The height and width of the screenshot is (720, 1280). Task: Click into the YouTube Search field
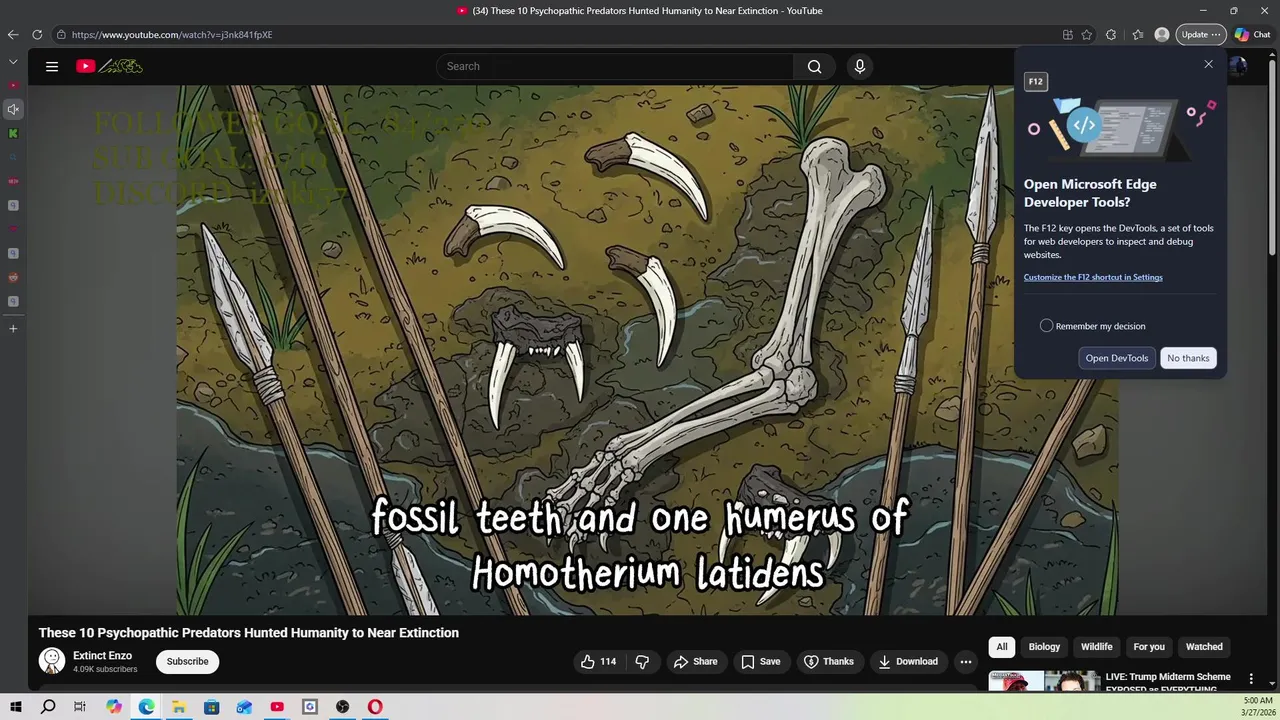click(615, 67)
